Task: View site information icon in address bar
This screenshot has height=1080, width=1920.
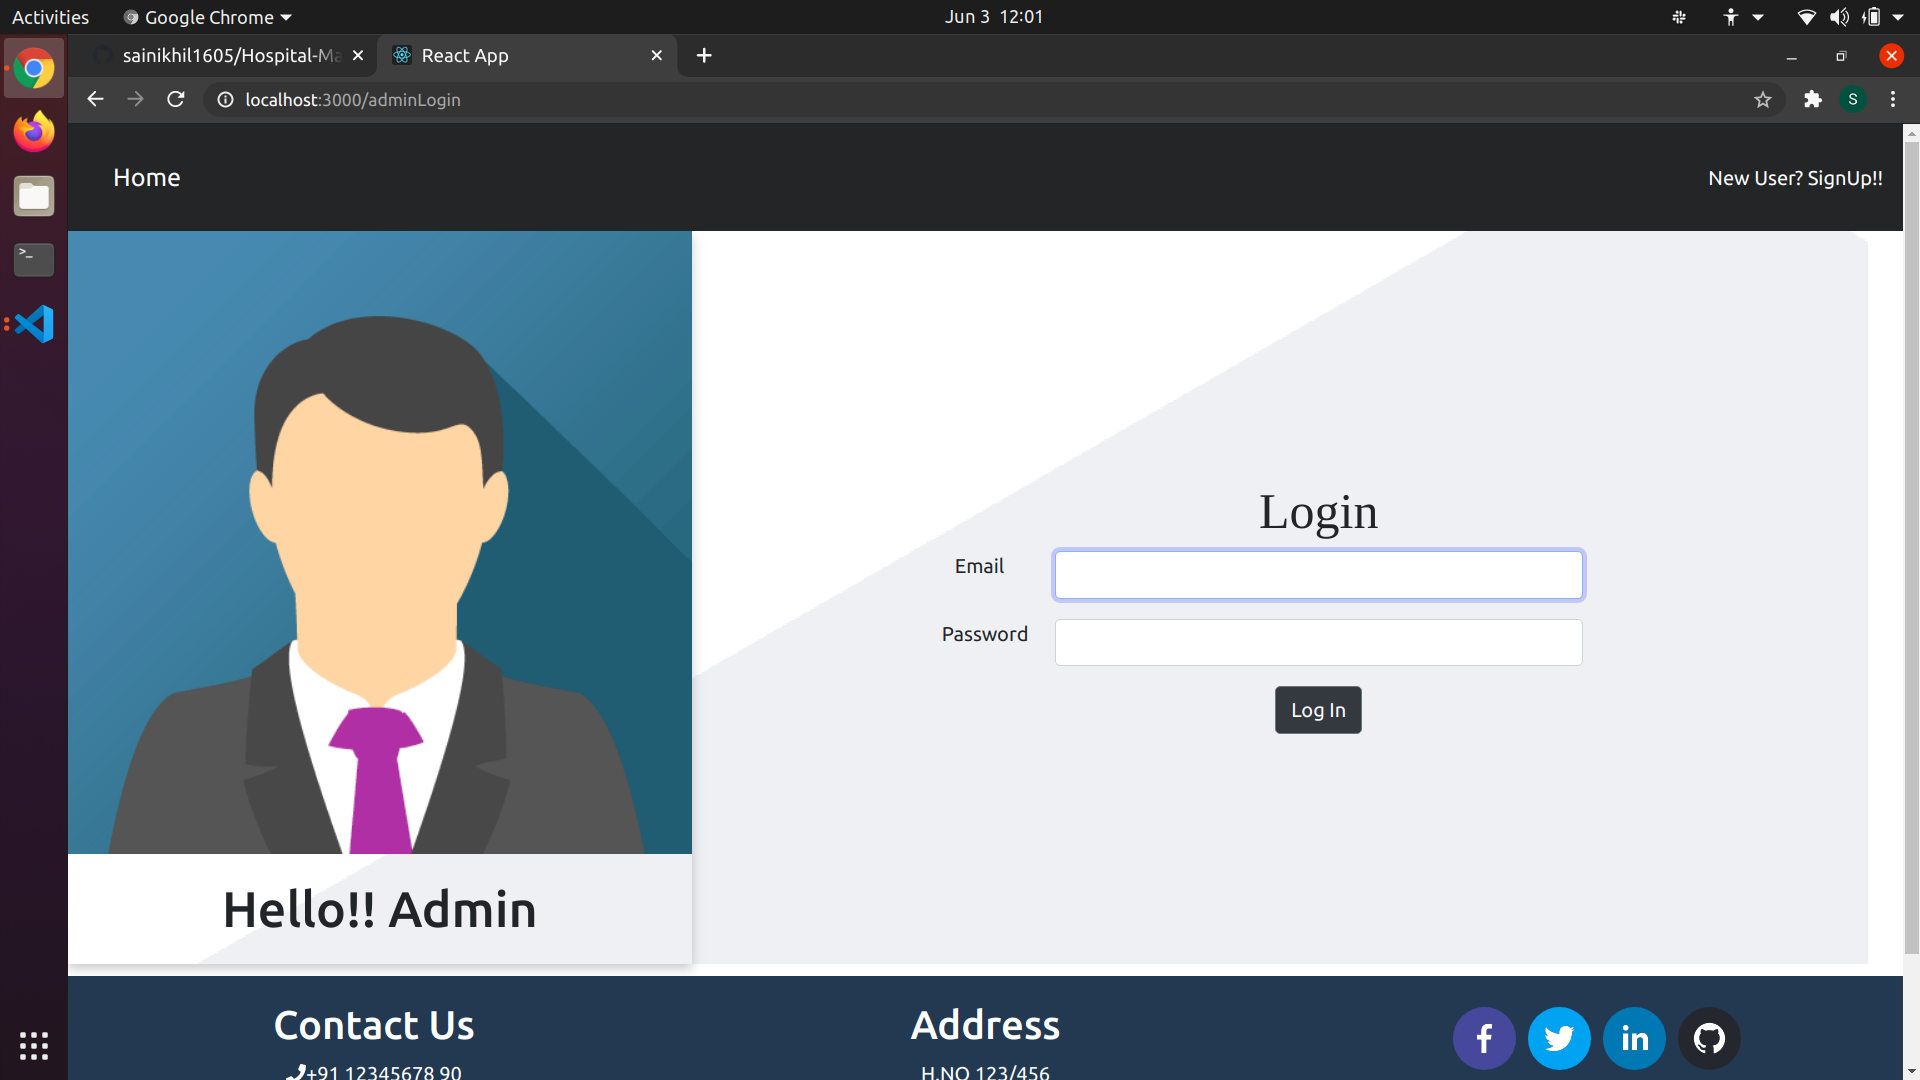Action: (226, 100)
